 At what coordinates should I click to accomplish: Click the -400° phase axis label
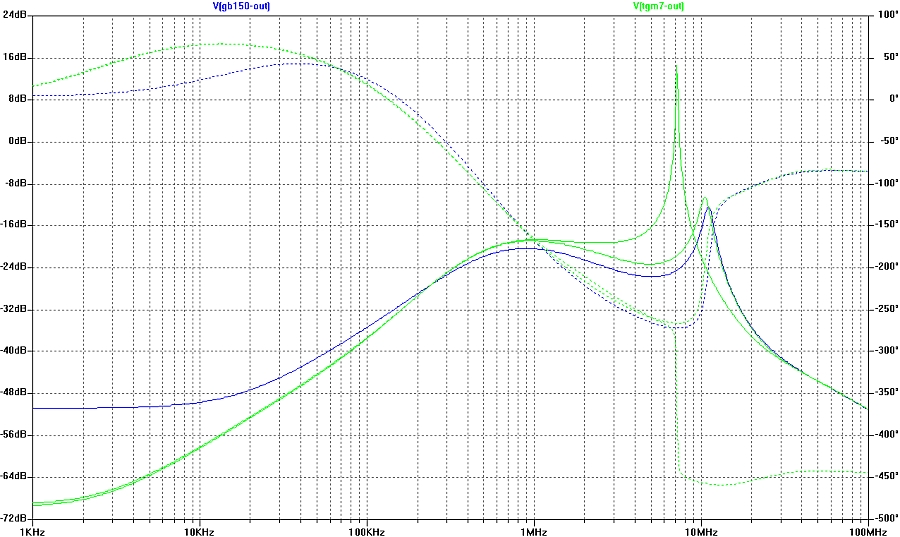click(887, 435)
